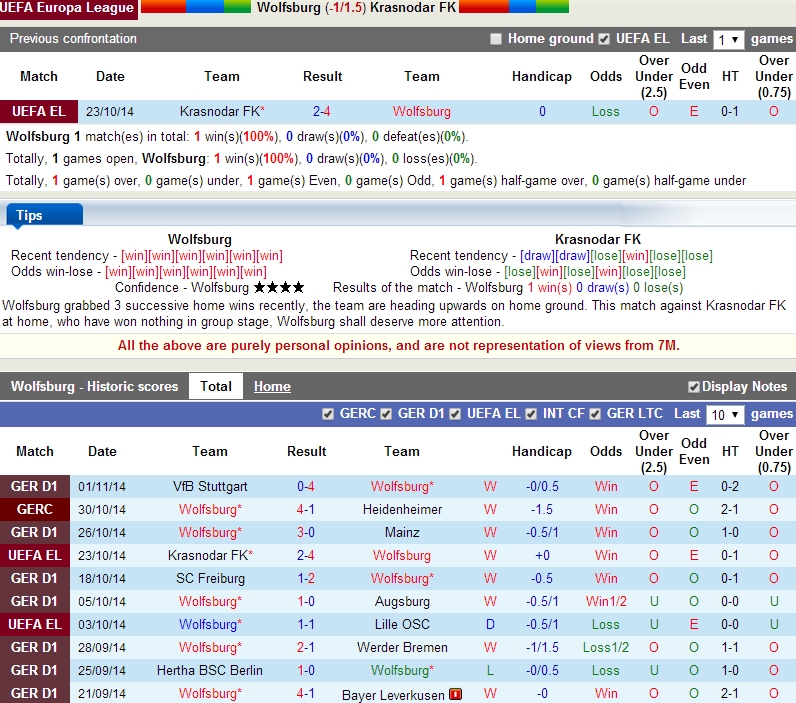Image resolution: width=796 pixels, height=703 pixels.
Task: Open Hertha BSC Berlin team link
Action: click(210, 671)
